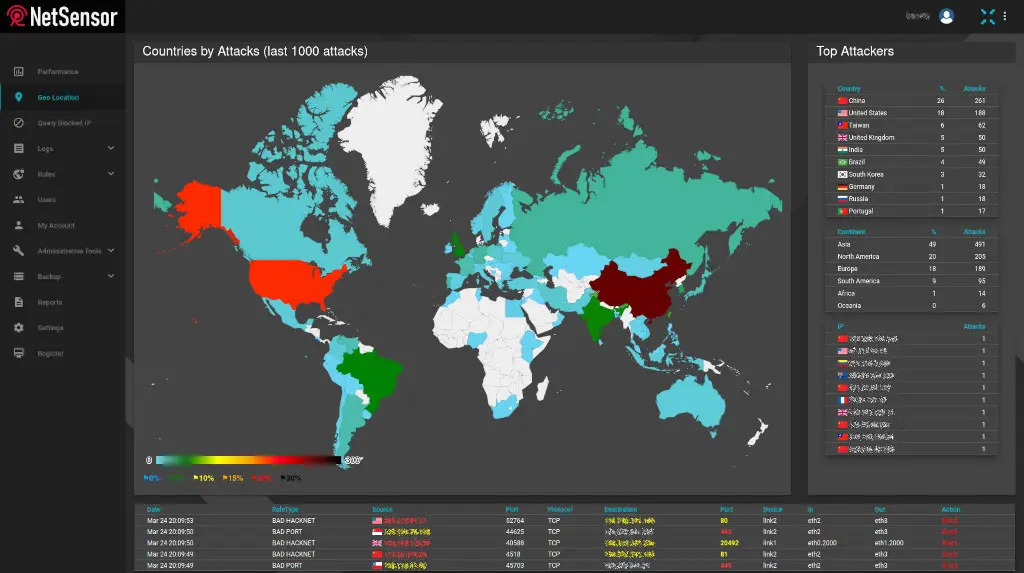
Task: Click the Geo Location pin icon
Action: click(18, 97)
